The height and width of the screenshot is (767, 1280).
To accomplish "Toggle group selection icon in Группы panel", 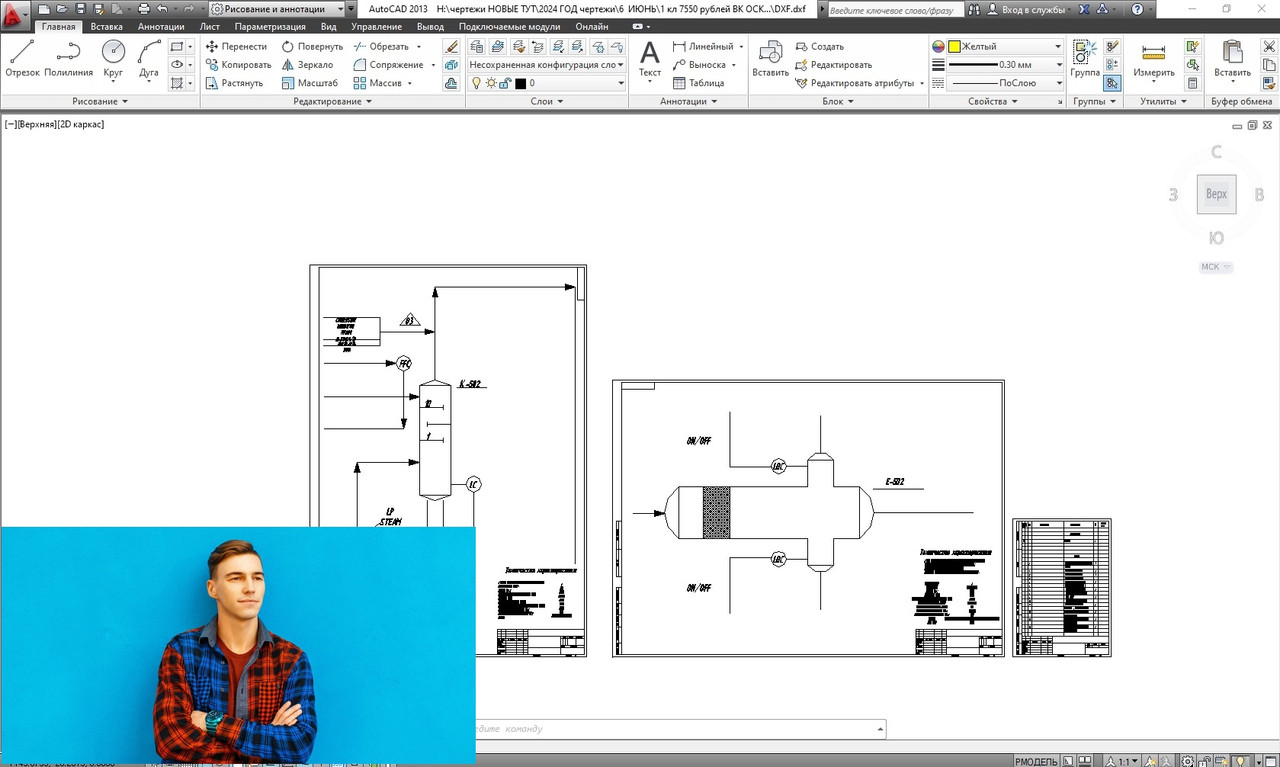I will point(1112,84).
